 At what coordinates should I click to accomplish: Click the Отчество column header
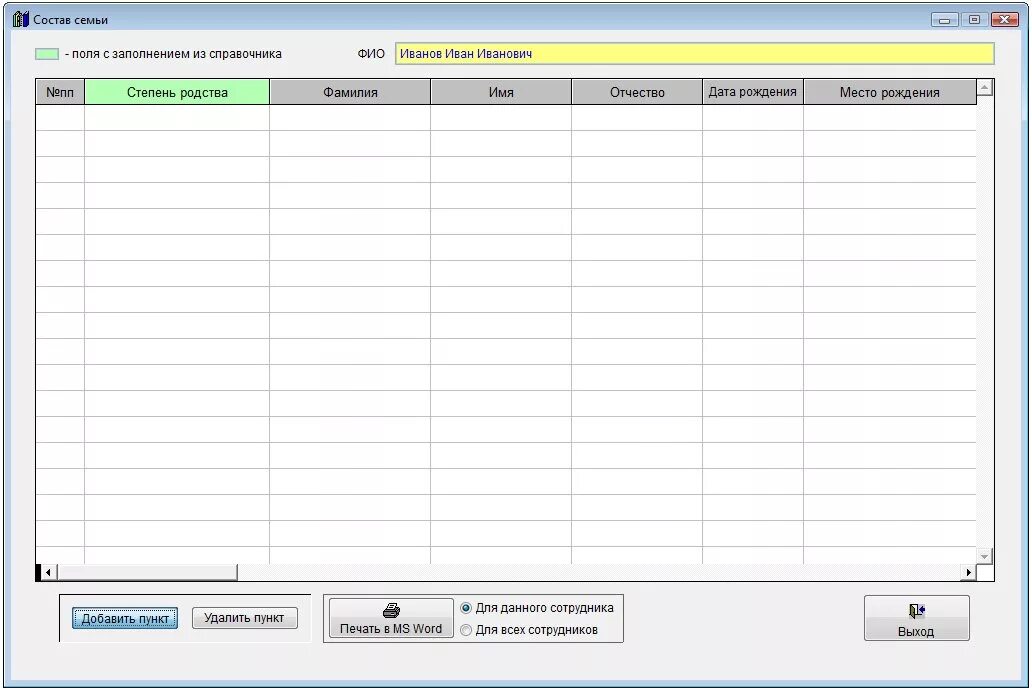pos(637,92)
